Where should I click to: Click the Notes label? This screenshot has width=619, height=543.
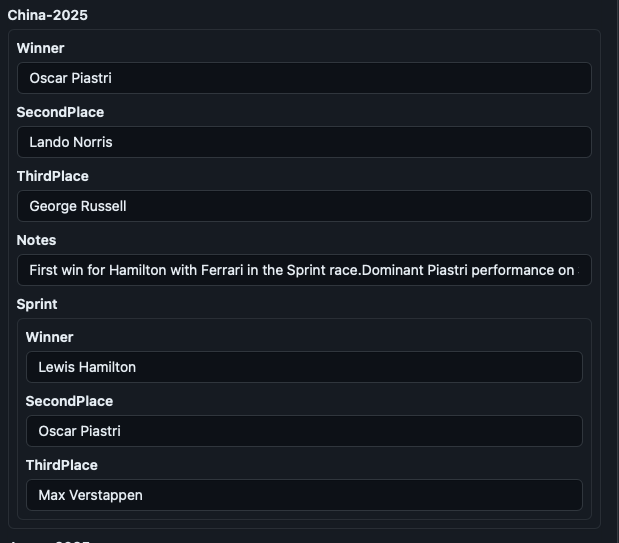(x=36, y=240)
